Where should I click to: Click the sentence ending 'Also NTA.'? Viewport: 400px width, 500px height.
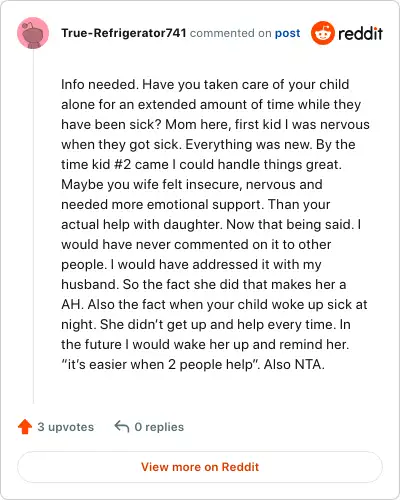294,364
